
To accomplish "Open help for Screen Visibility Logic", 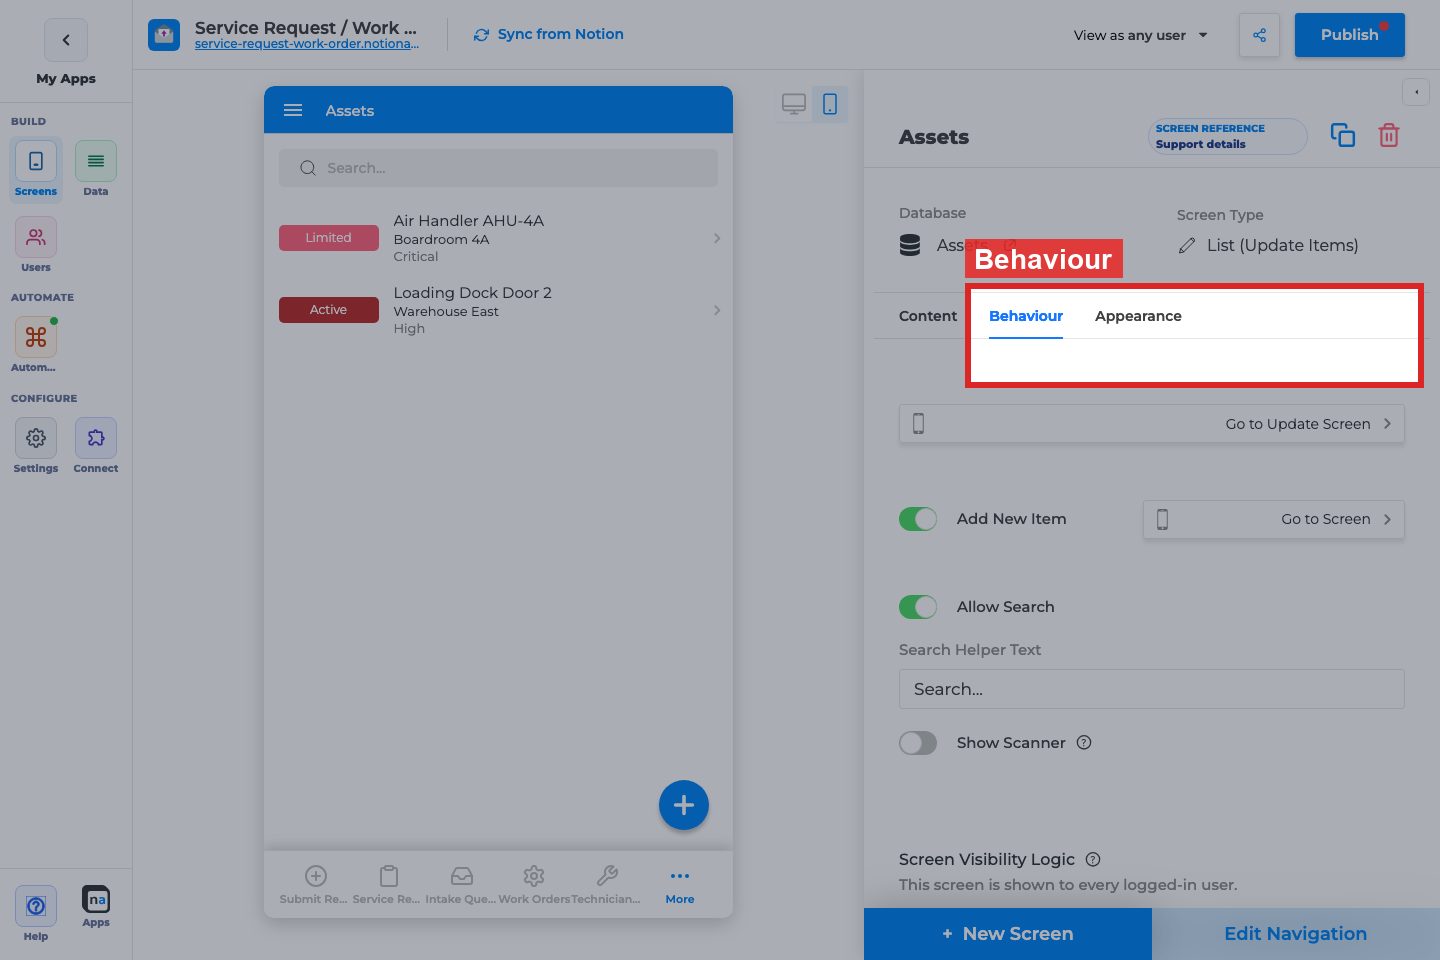I will [x=1093, y=859].
